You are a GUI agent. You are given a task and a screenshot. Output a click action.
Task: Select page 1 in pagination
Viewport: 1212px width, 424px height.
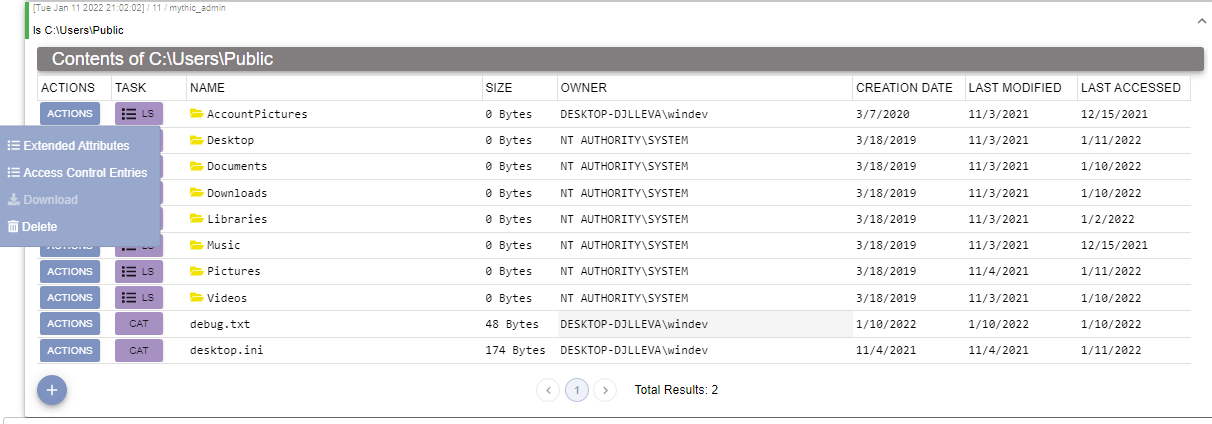point(577,390)
